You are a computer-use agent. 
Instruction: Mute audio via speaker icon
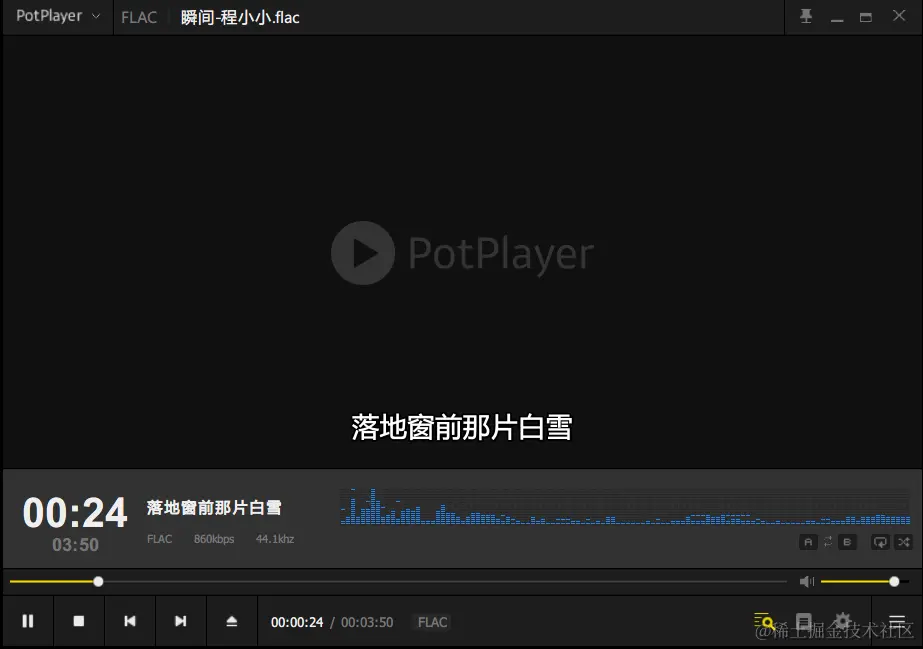[x=806, y=582]
